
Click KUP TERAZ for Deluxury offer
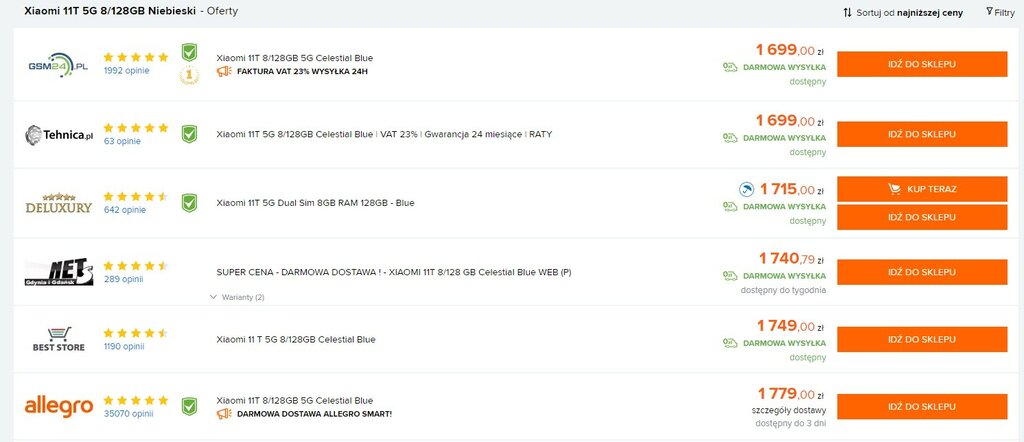[922, 189]
